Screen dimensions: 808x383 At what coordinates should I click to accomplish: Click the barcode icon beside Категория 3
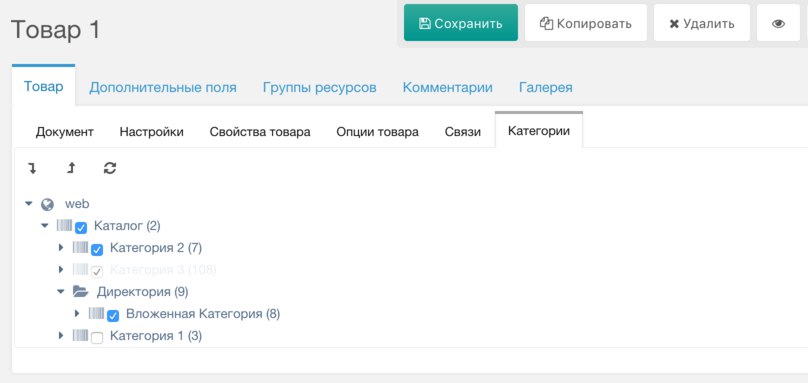(x=80, y=269)
